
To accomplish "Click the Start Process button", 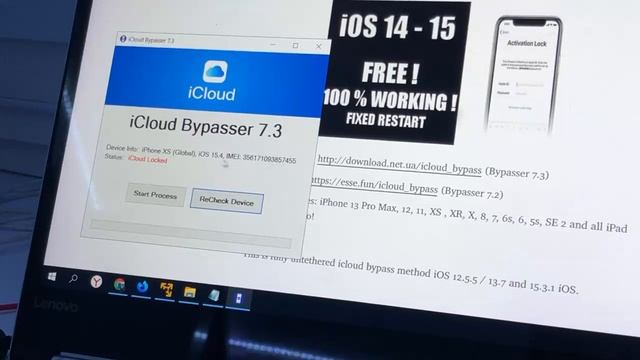I will [x=156, y=195].
